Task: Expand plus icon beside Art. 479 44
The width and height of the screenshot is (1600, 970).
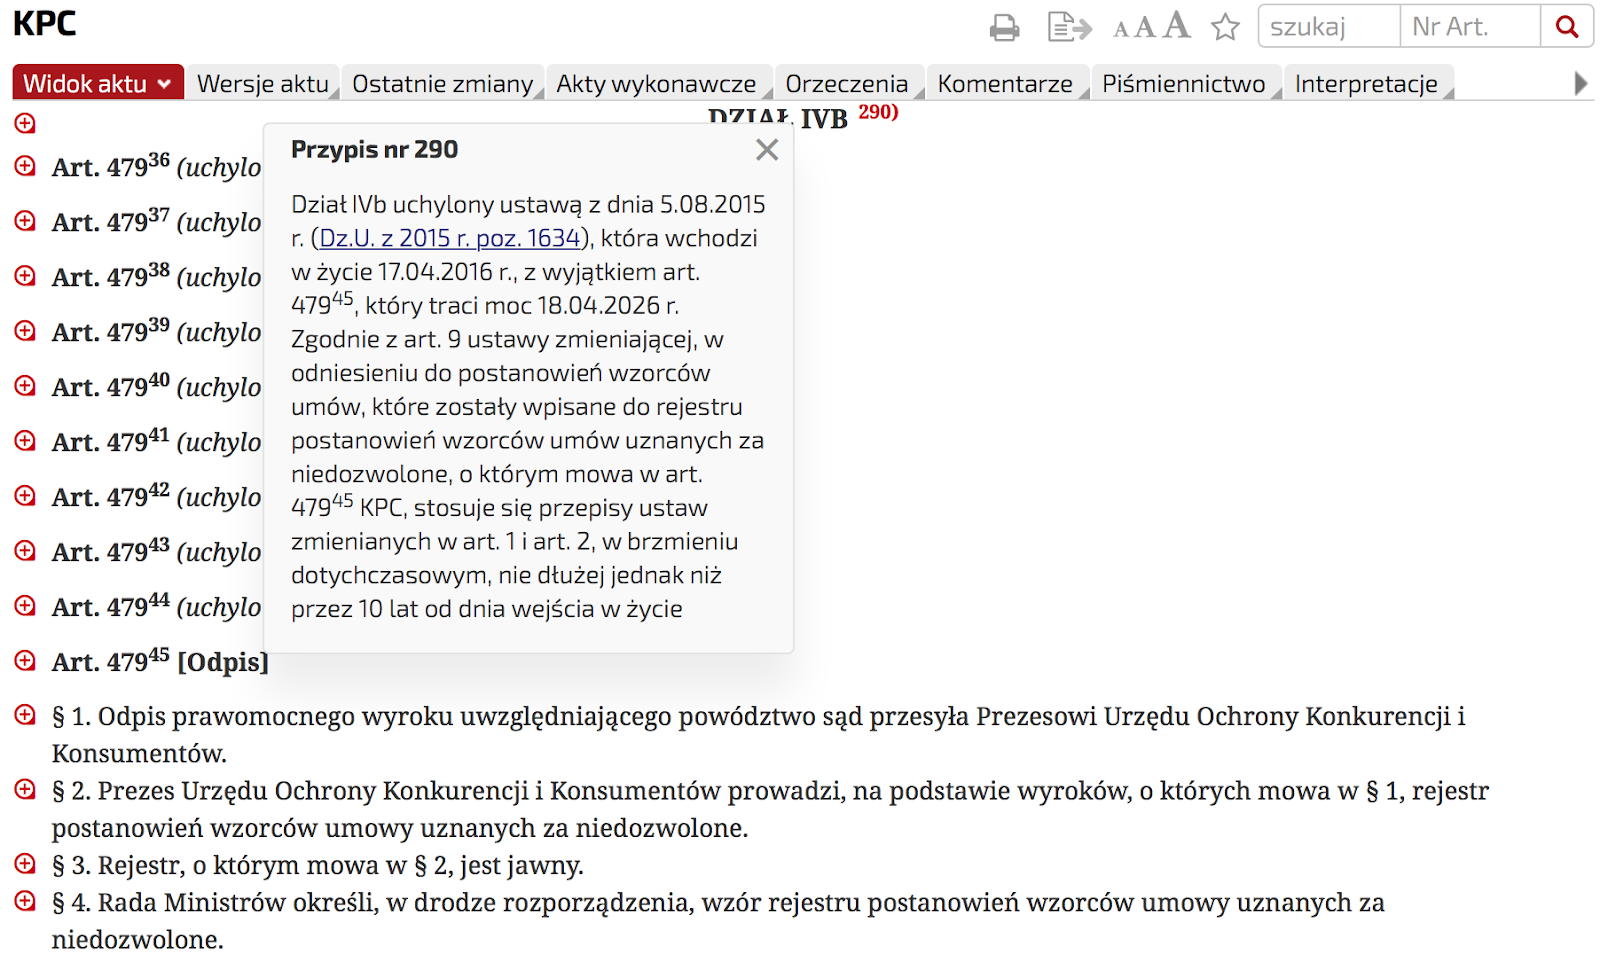Action: [x=25, y=606]
